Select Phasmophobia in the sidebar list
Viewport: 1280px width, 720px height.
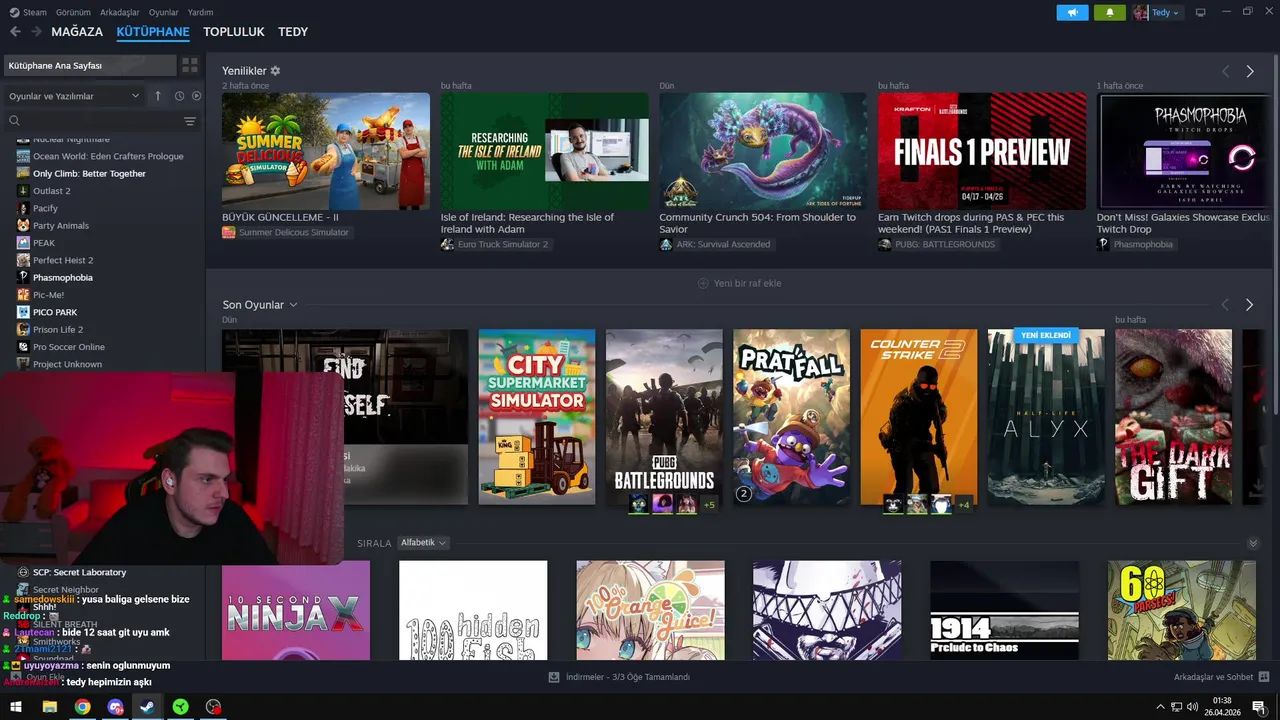(62, 277)
